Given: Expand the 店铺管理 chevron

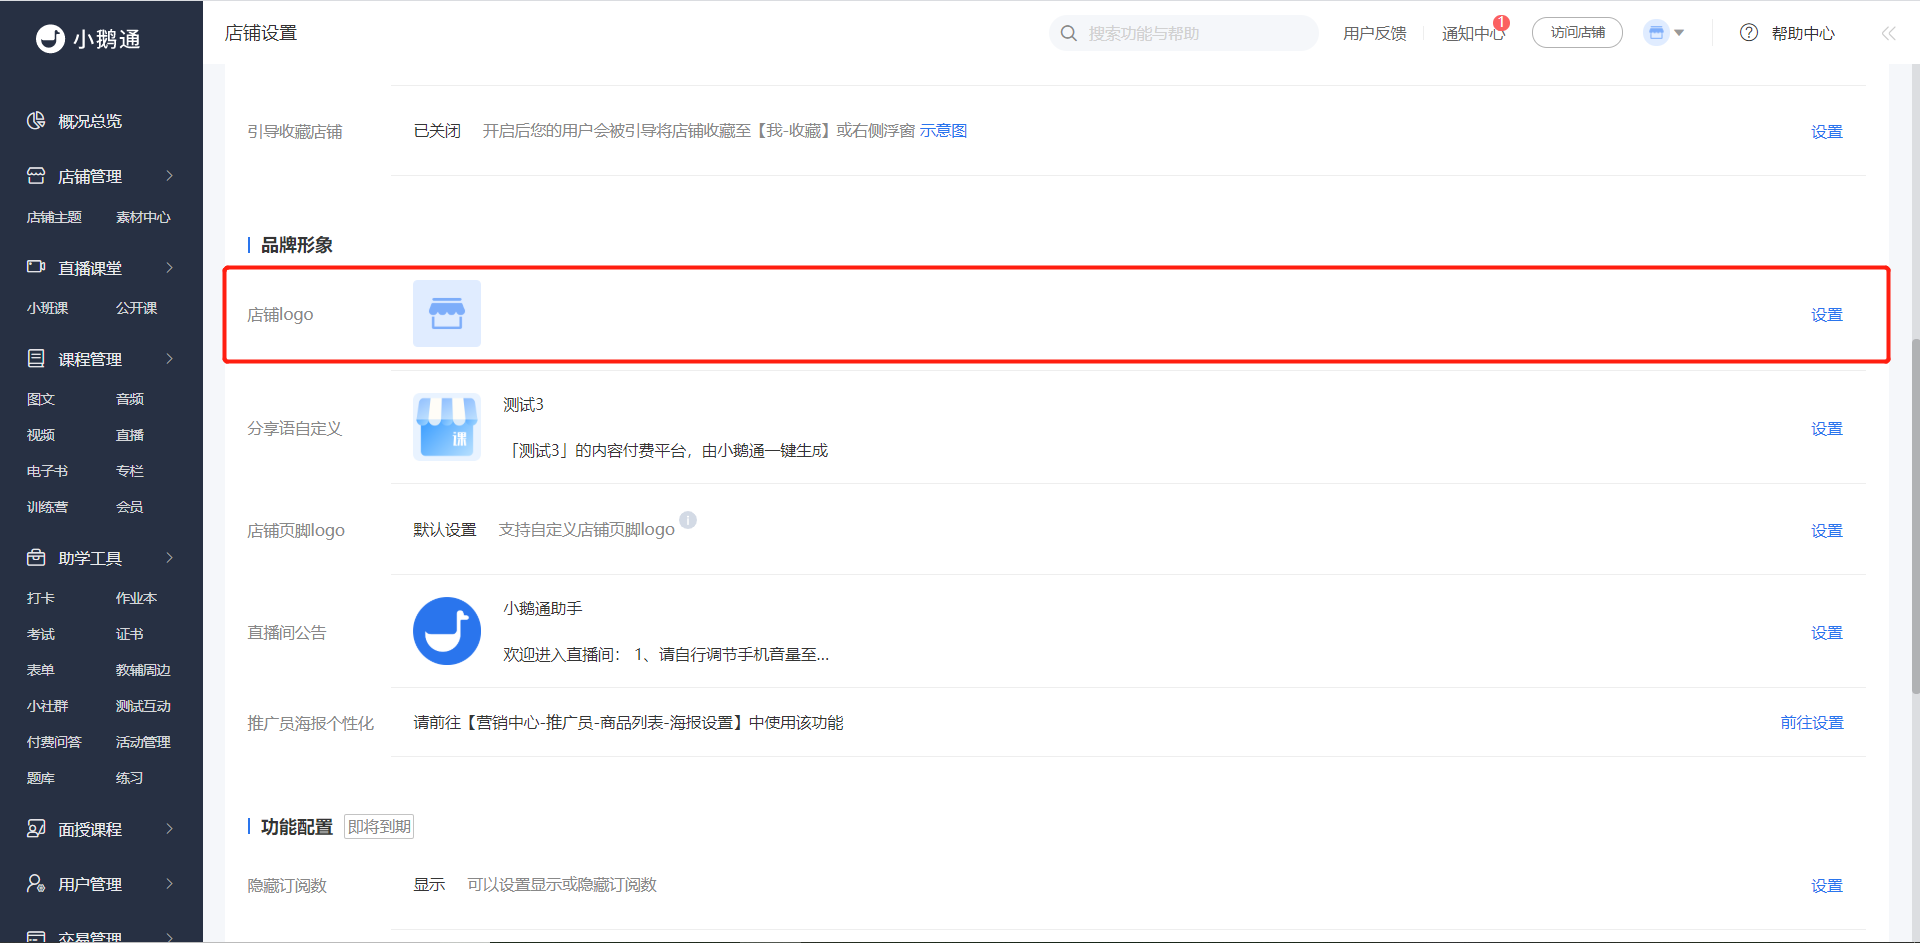Looking at the screenshot, I should (169, 176).
